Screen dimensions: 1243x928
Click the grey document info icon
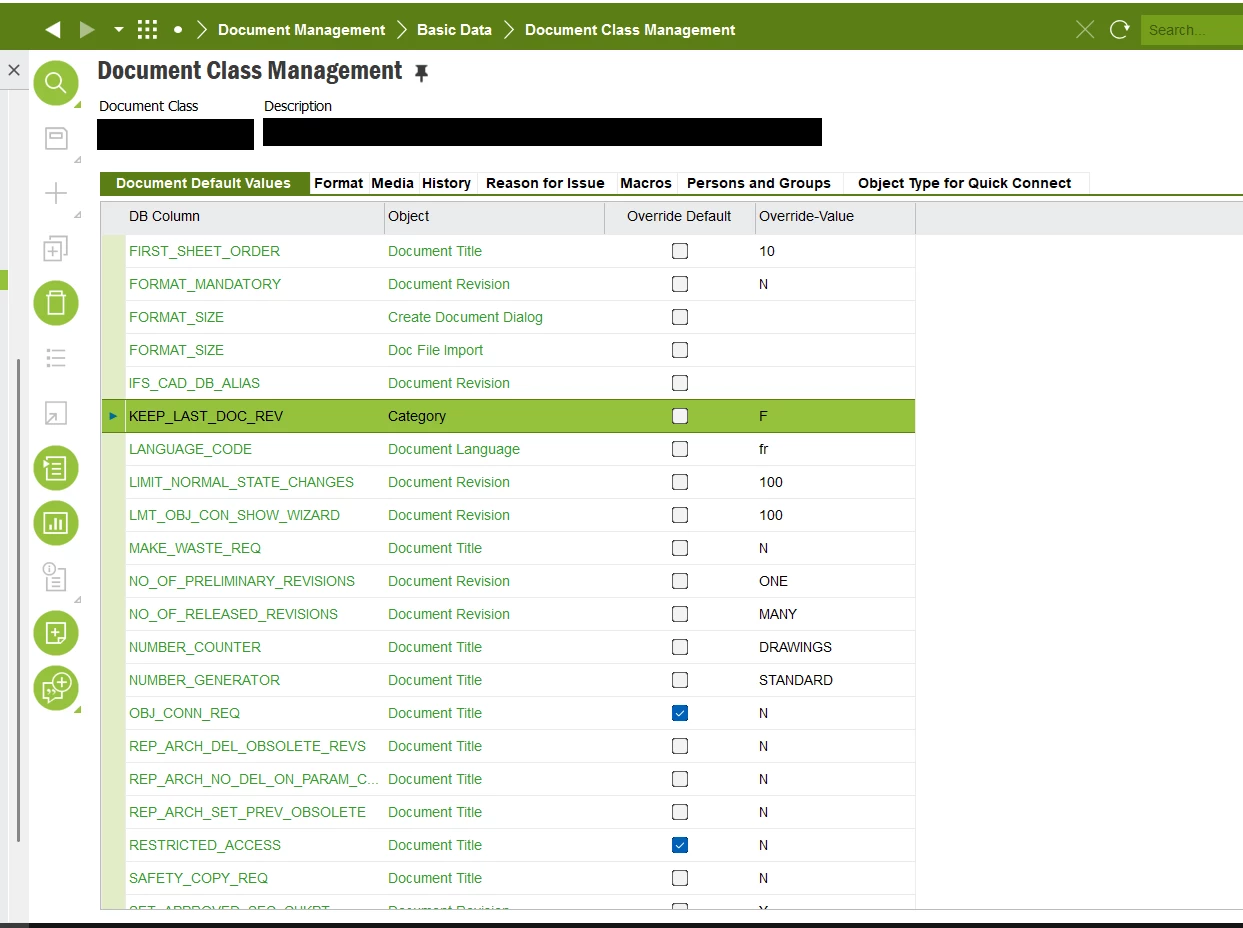pos(56,577)
